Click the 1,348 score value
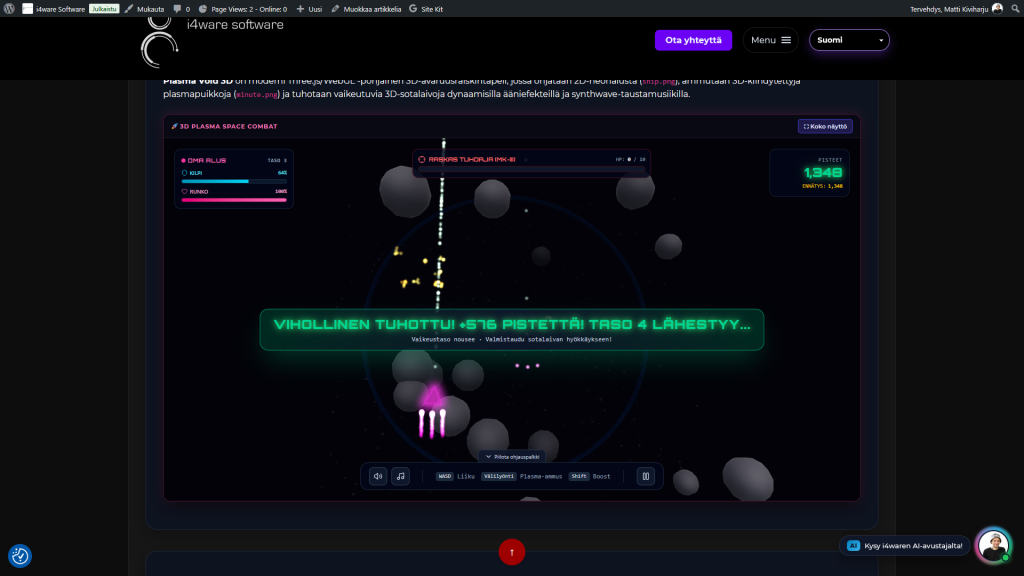 pyautogui.click(x=823, y=172)
